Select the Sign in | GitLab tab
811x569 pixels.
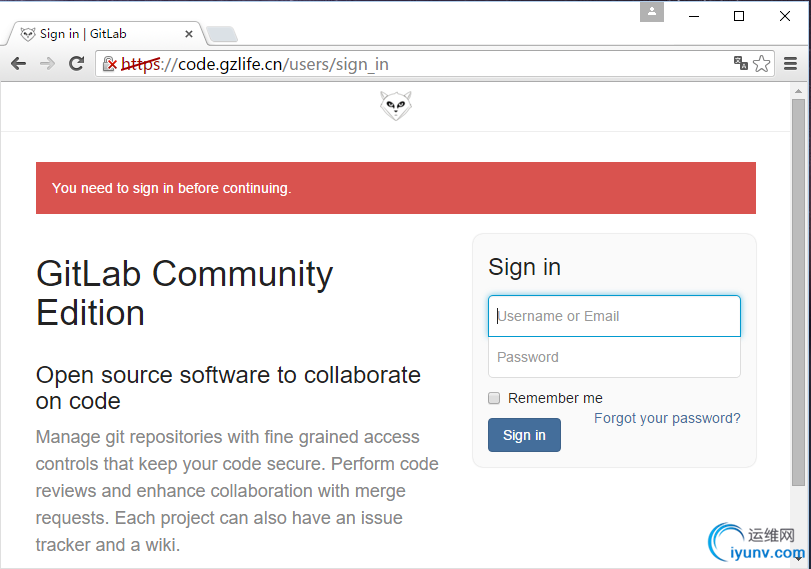coord(106,34)
